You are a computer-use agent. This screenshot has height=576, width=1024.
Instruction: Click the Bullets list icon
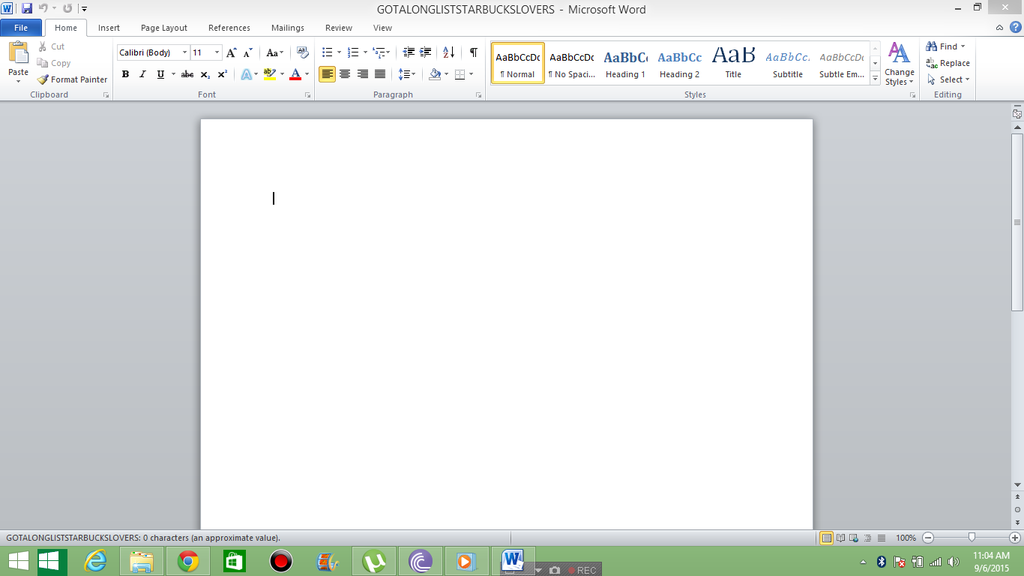(327, 52)
